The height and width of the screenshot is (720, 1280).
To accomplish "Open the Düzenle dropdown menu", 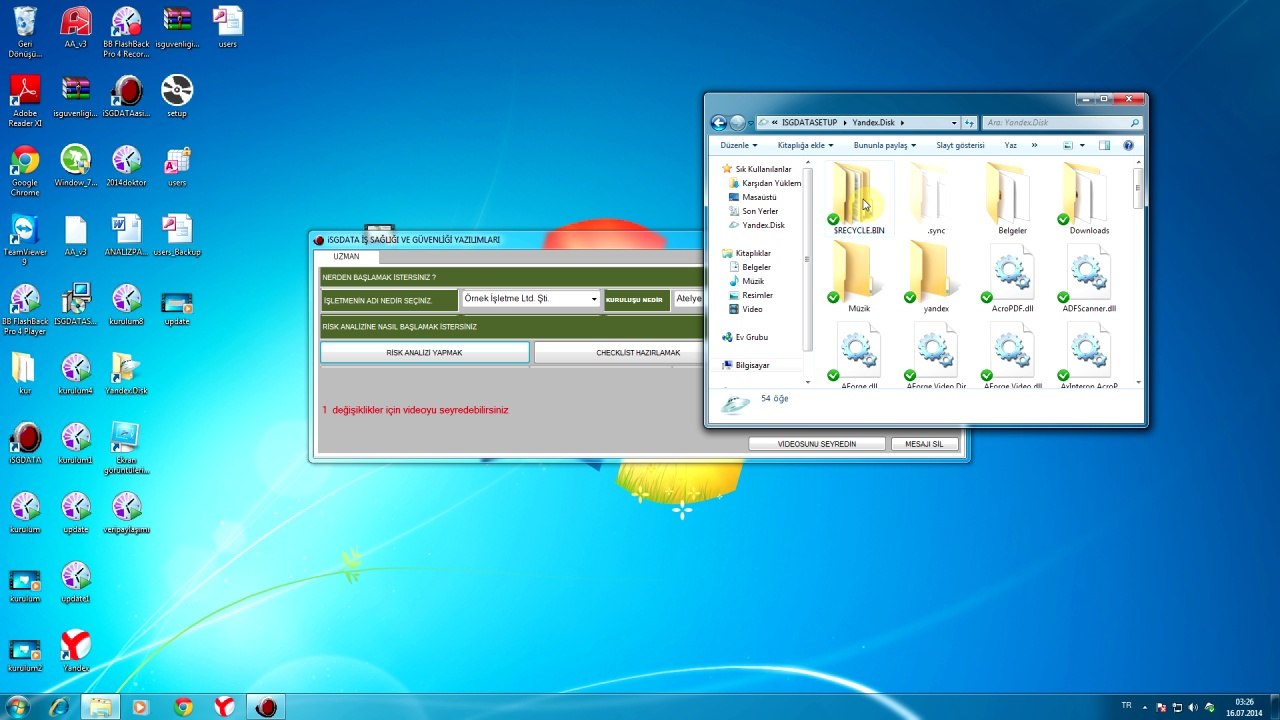I will (x=738, y=145).
